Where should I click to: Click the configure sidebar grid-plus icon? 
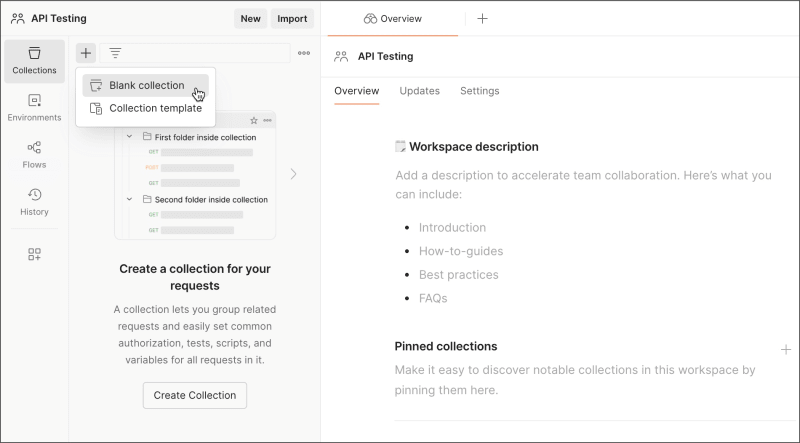34,254
